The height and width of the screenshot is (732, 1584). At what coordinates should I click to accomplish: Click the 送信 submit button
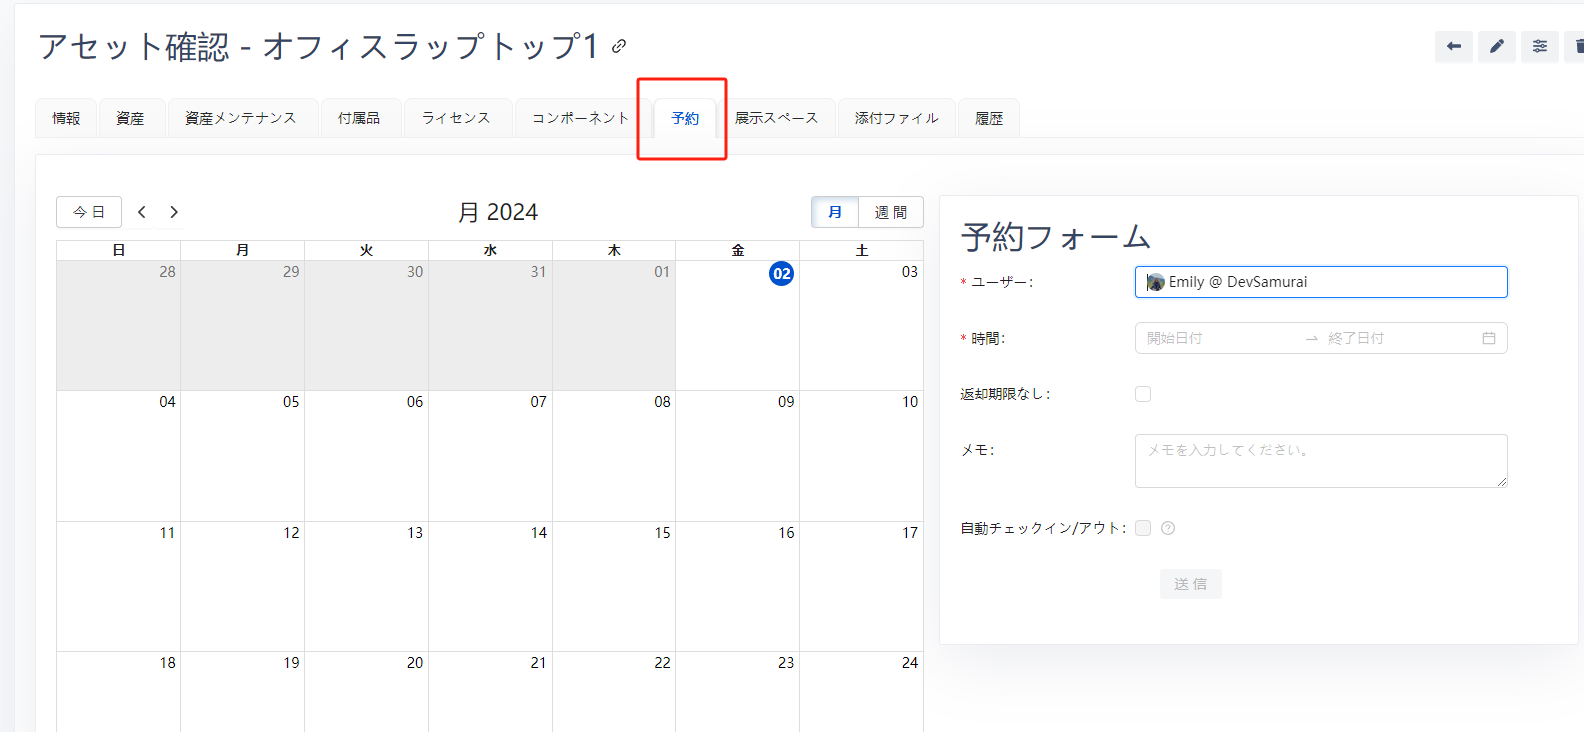point(1190,584)
